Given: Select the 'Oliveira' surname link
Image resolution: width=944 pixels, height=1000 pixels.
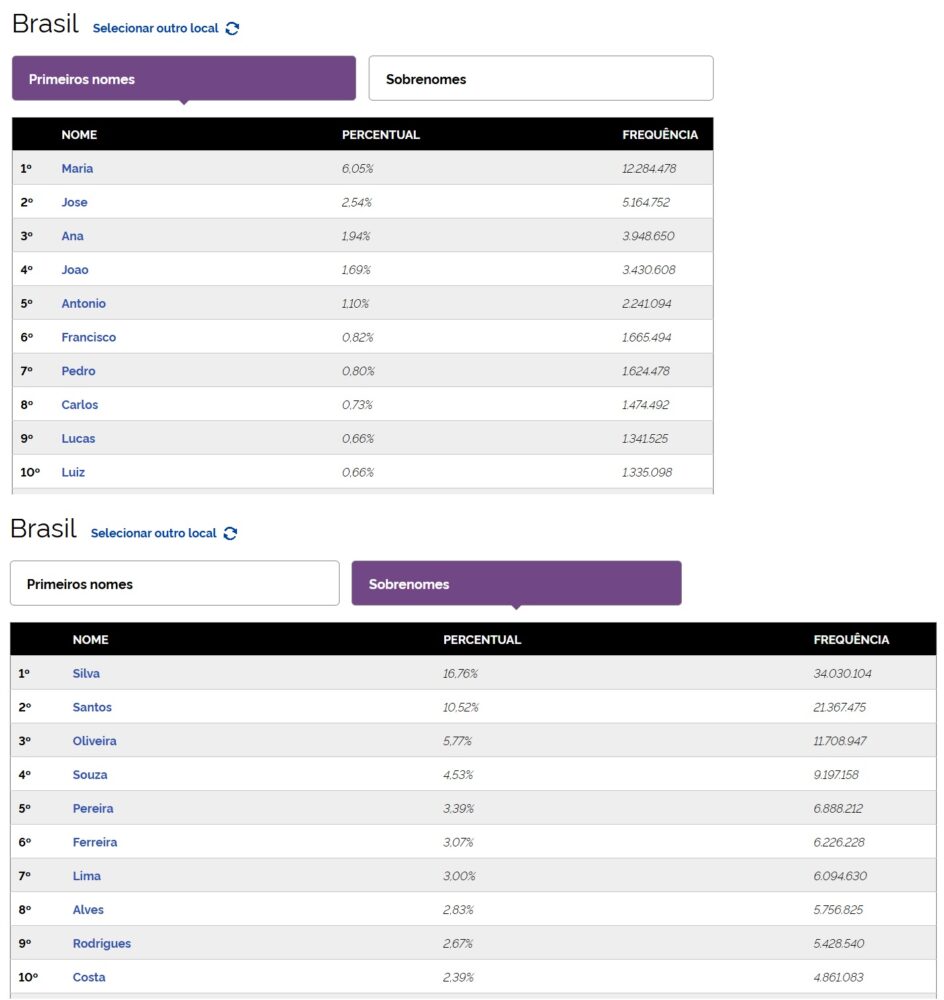Looking at the screenshot, I should point(94,741).
